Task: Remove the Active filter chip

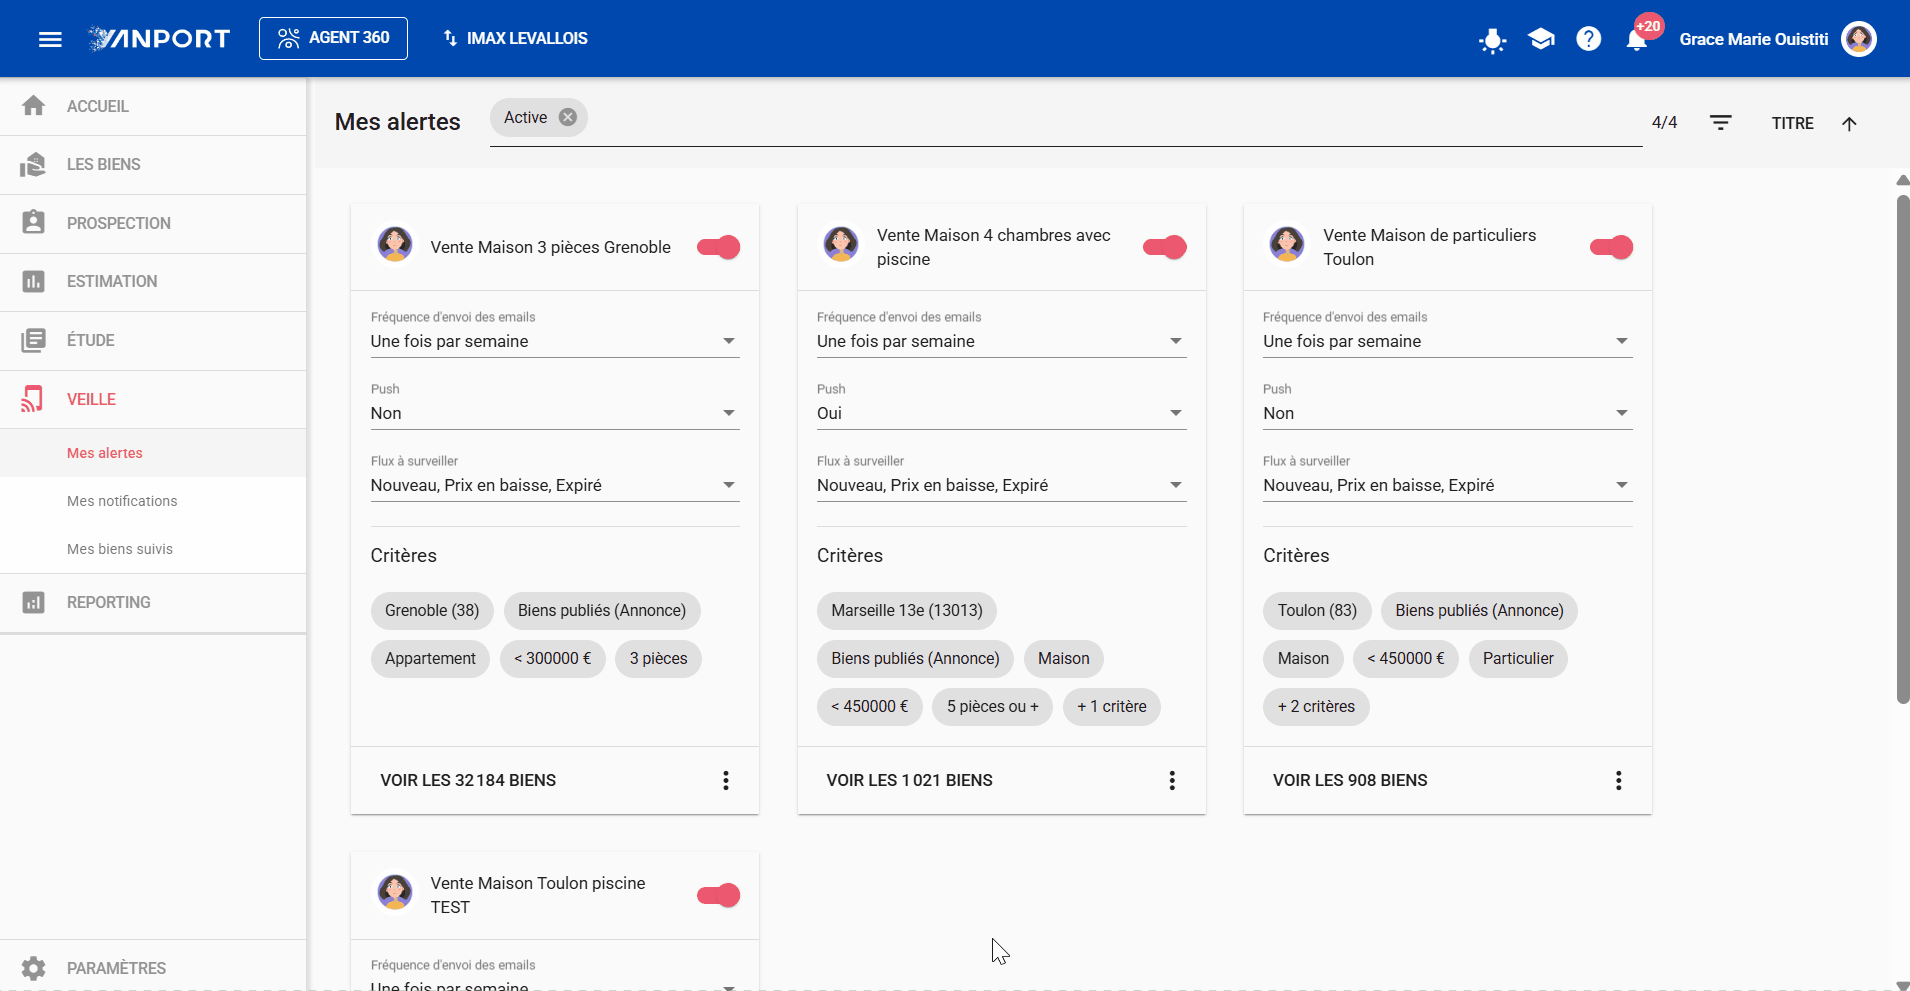Action: click(568, 117)
